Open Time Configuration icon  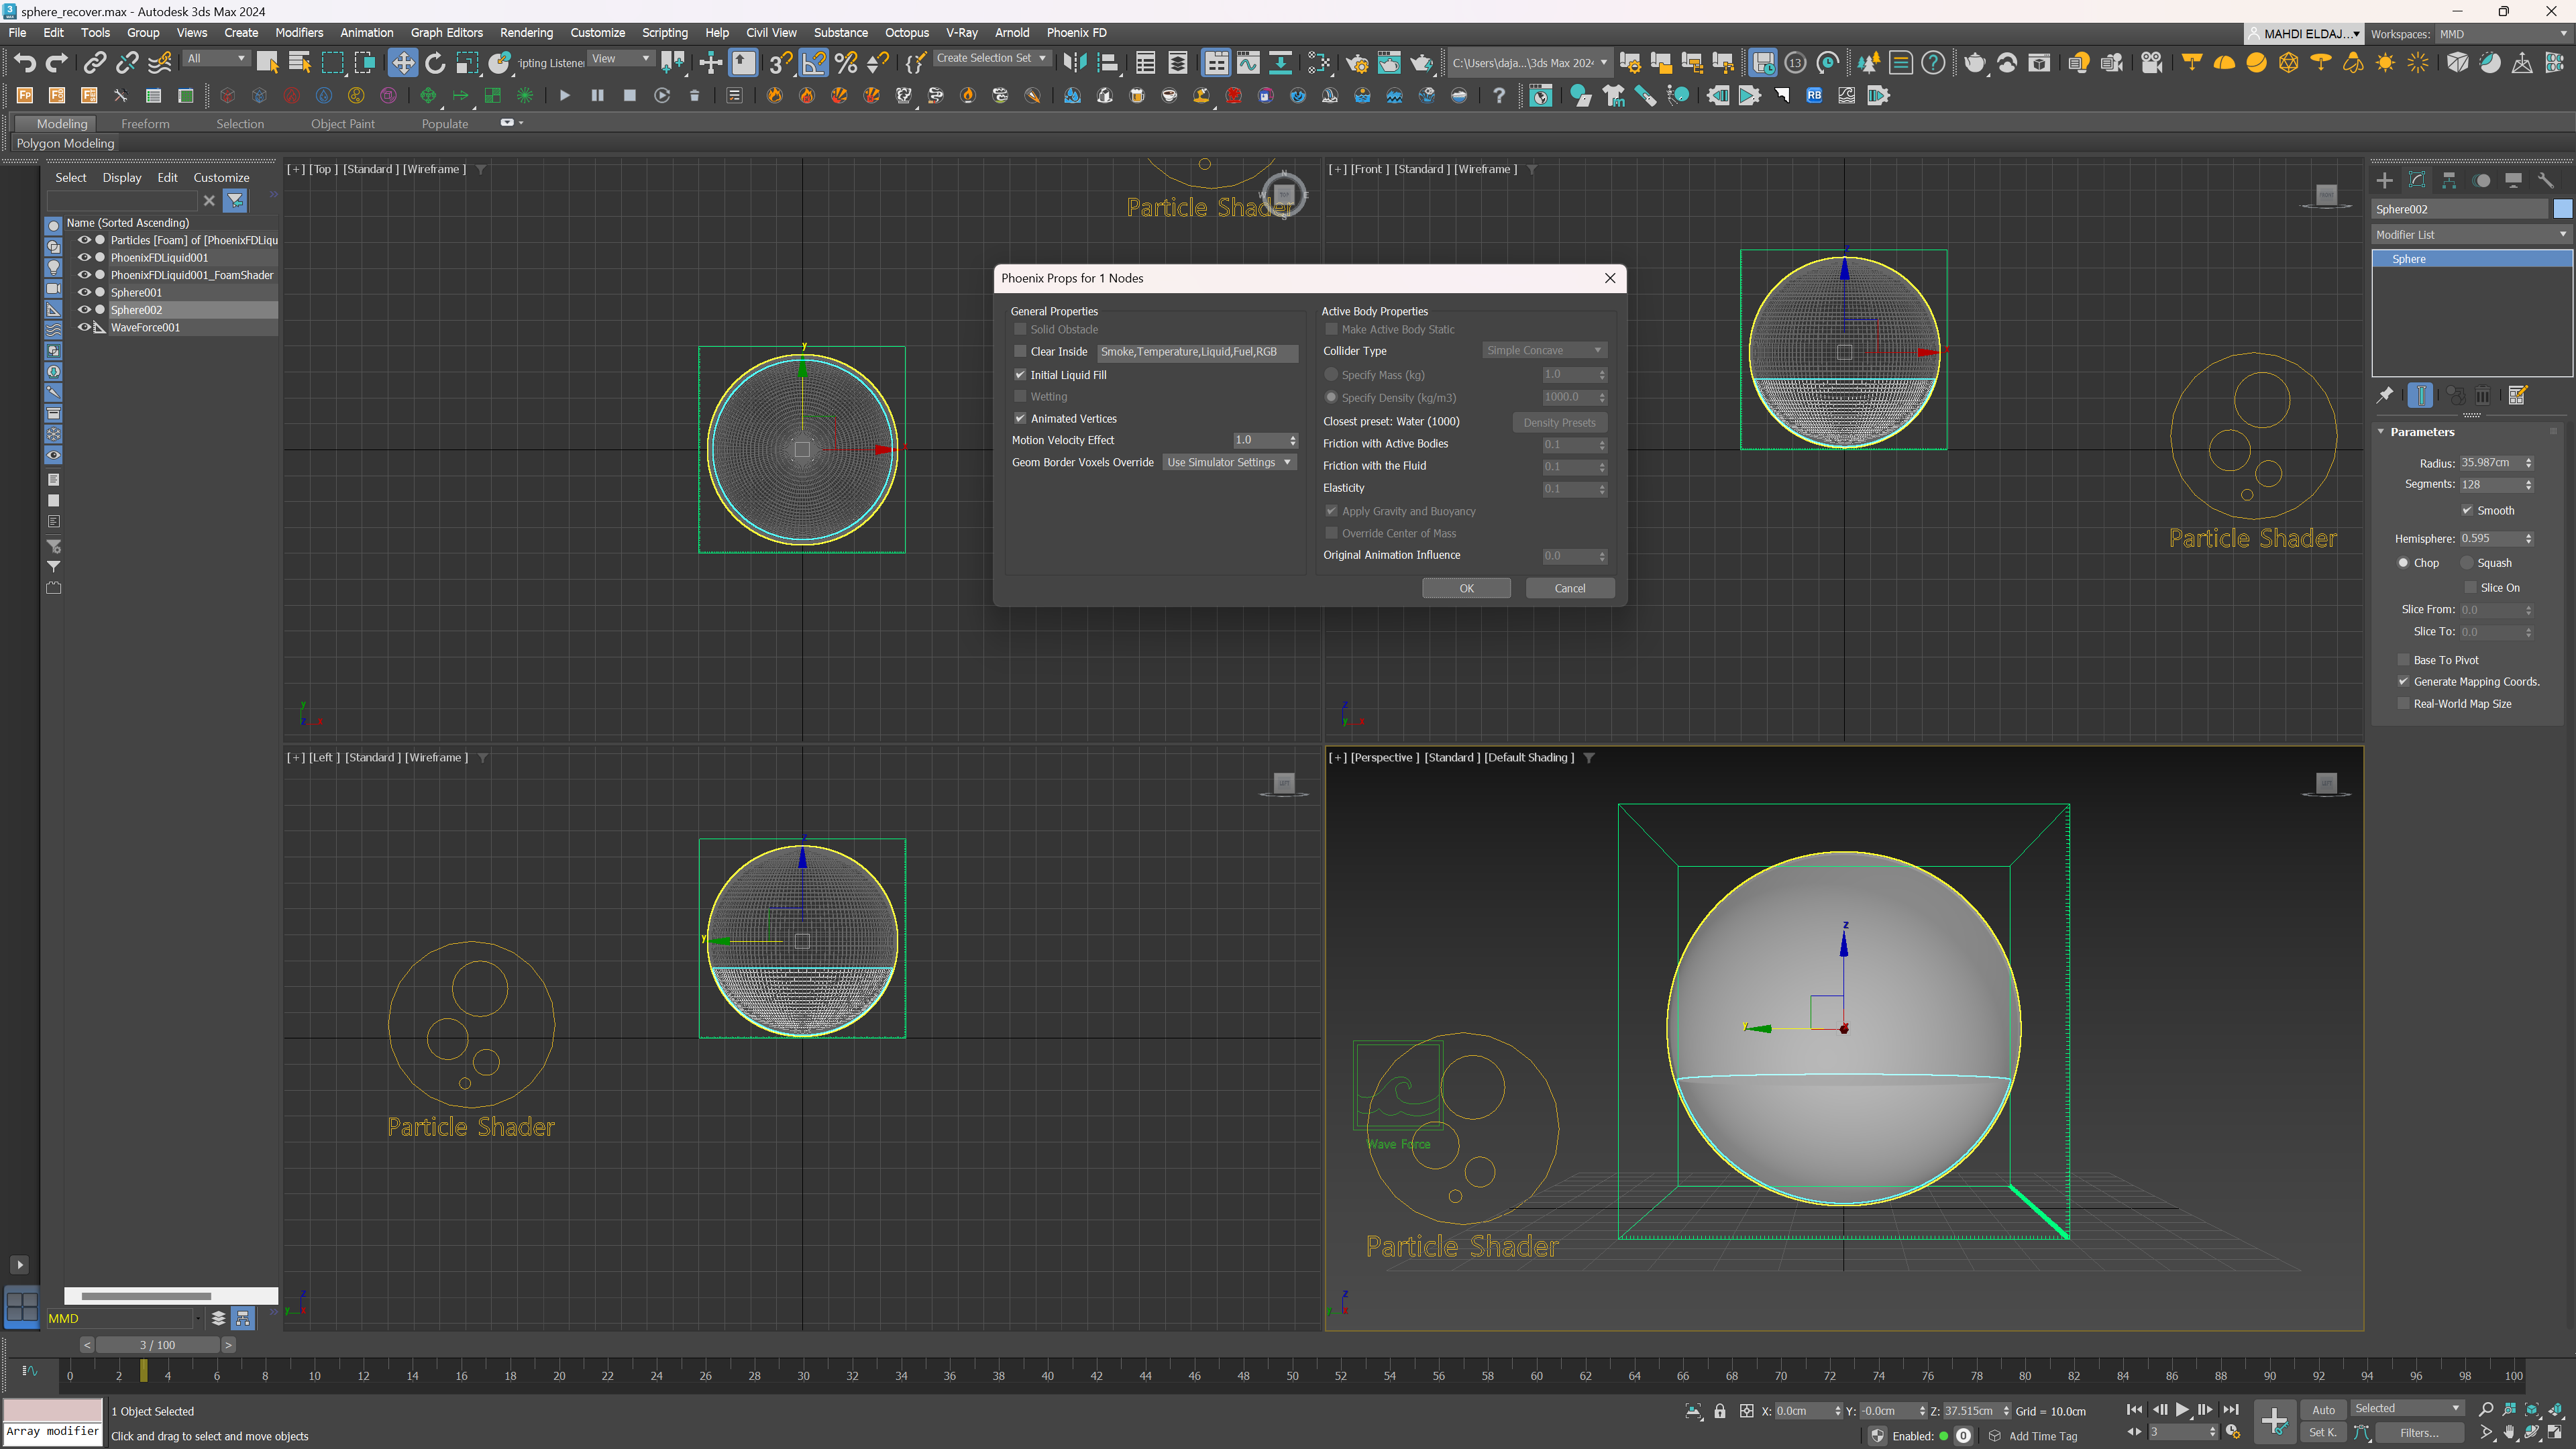tap(2232, 1433)
